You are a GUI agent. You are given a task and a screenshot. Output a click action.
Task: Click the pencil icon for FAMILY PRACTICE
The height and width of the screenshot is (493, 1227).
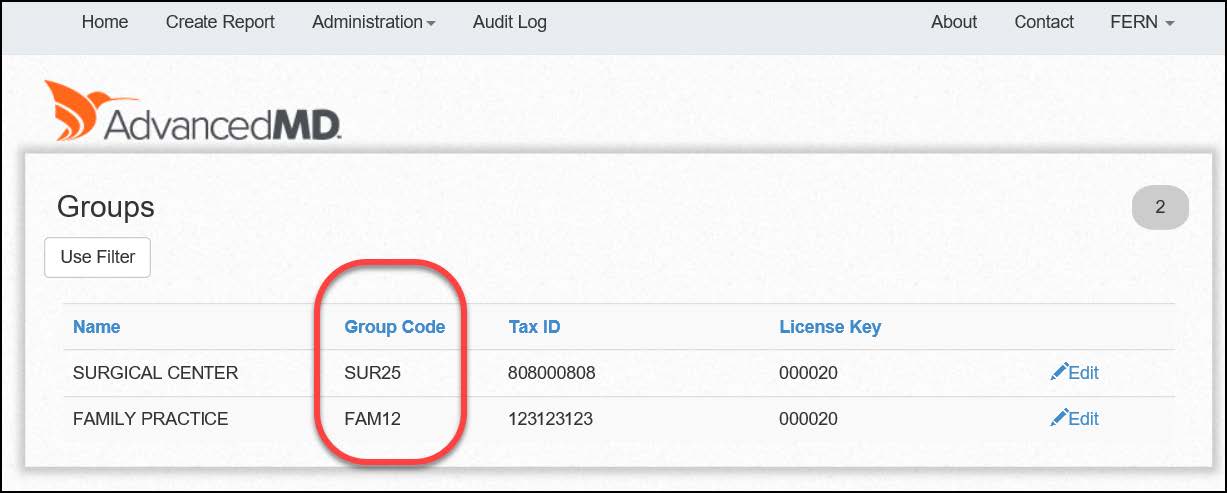click(x=1058, y=419)
